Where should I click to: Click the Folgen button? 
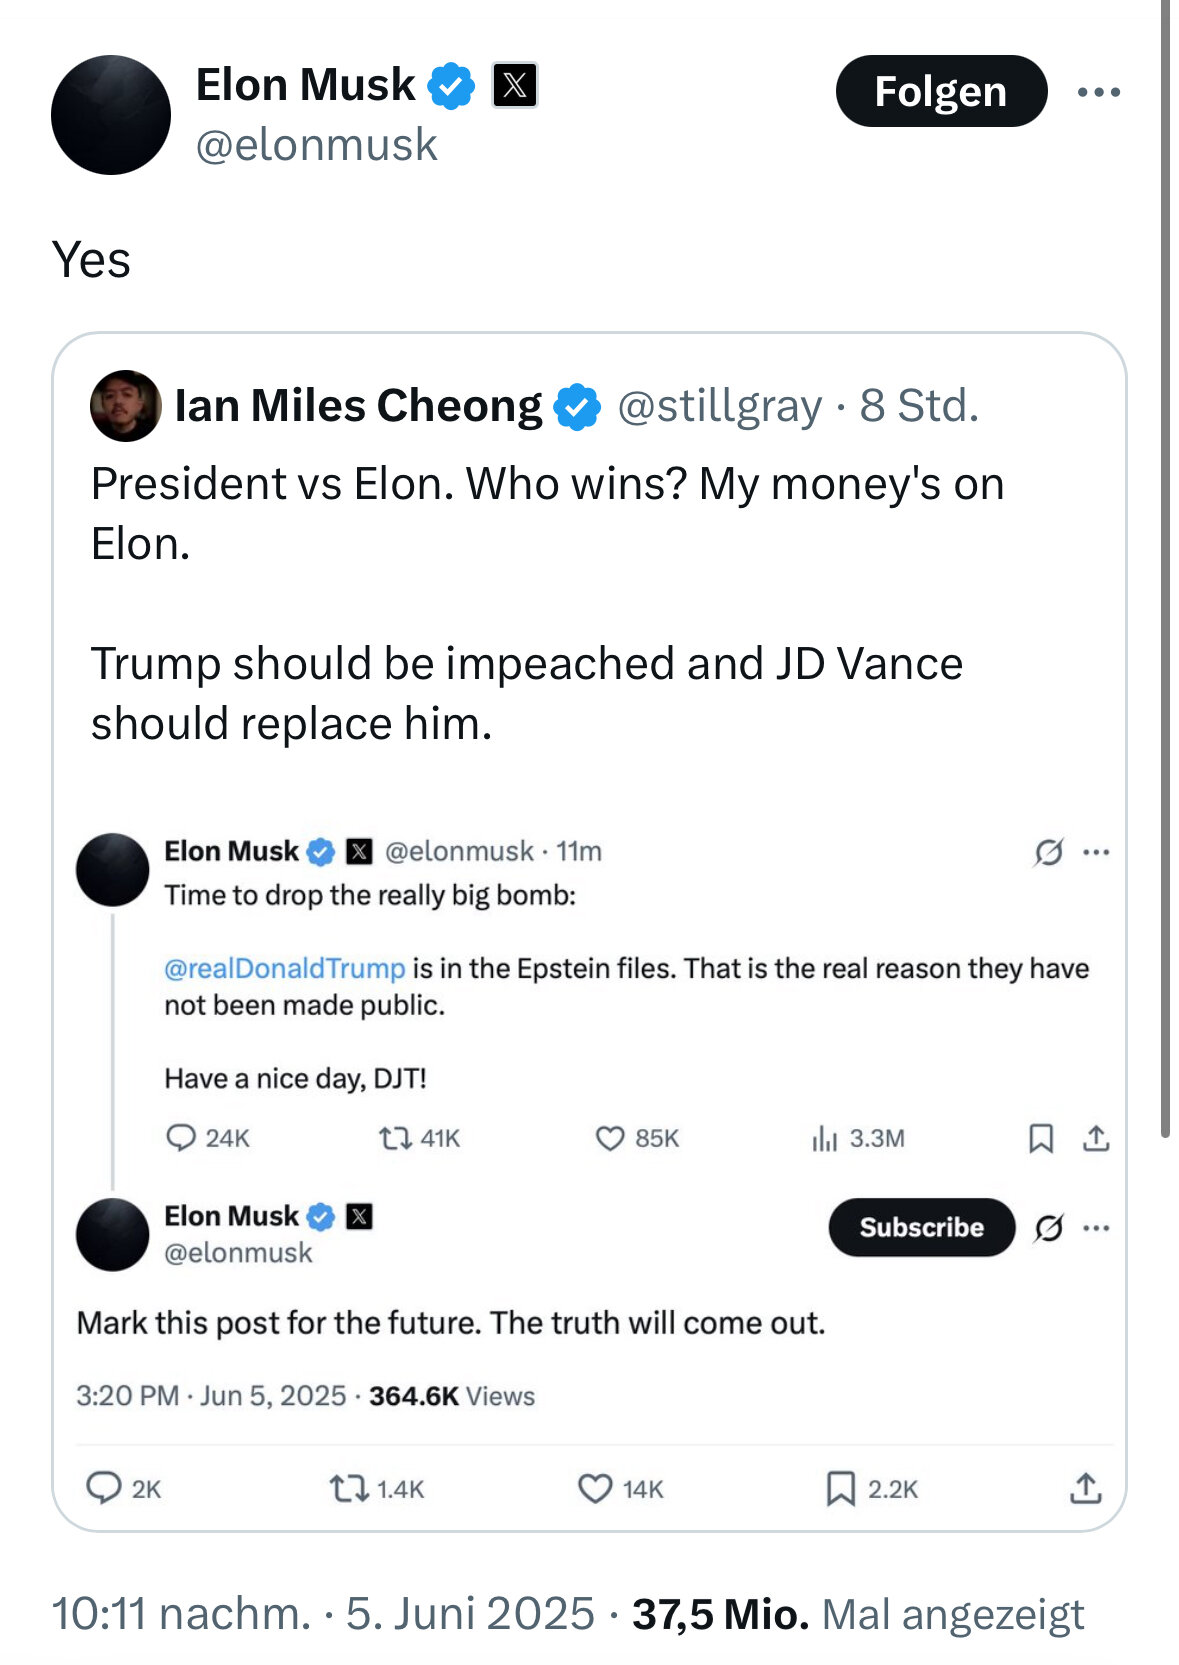pyautogui.click(x=940, y=91)
